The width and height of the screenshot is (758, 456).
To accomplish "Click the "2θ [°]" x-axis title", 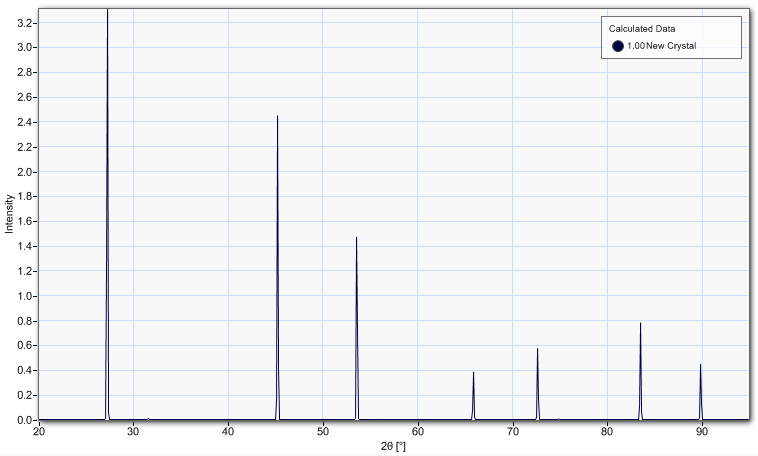I will [x=394, y=445].
